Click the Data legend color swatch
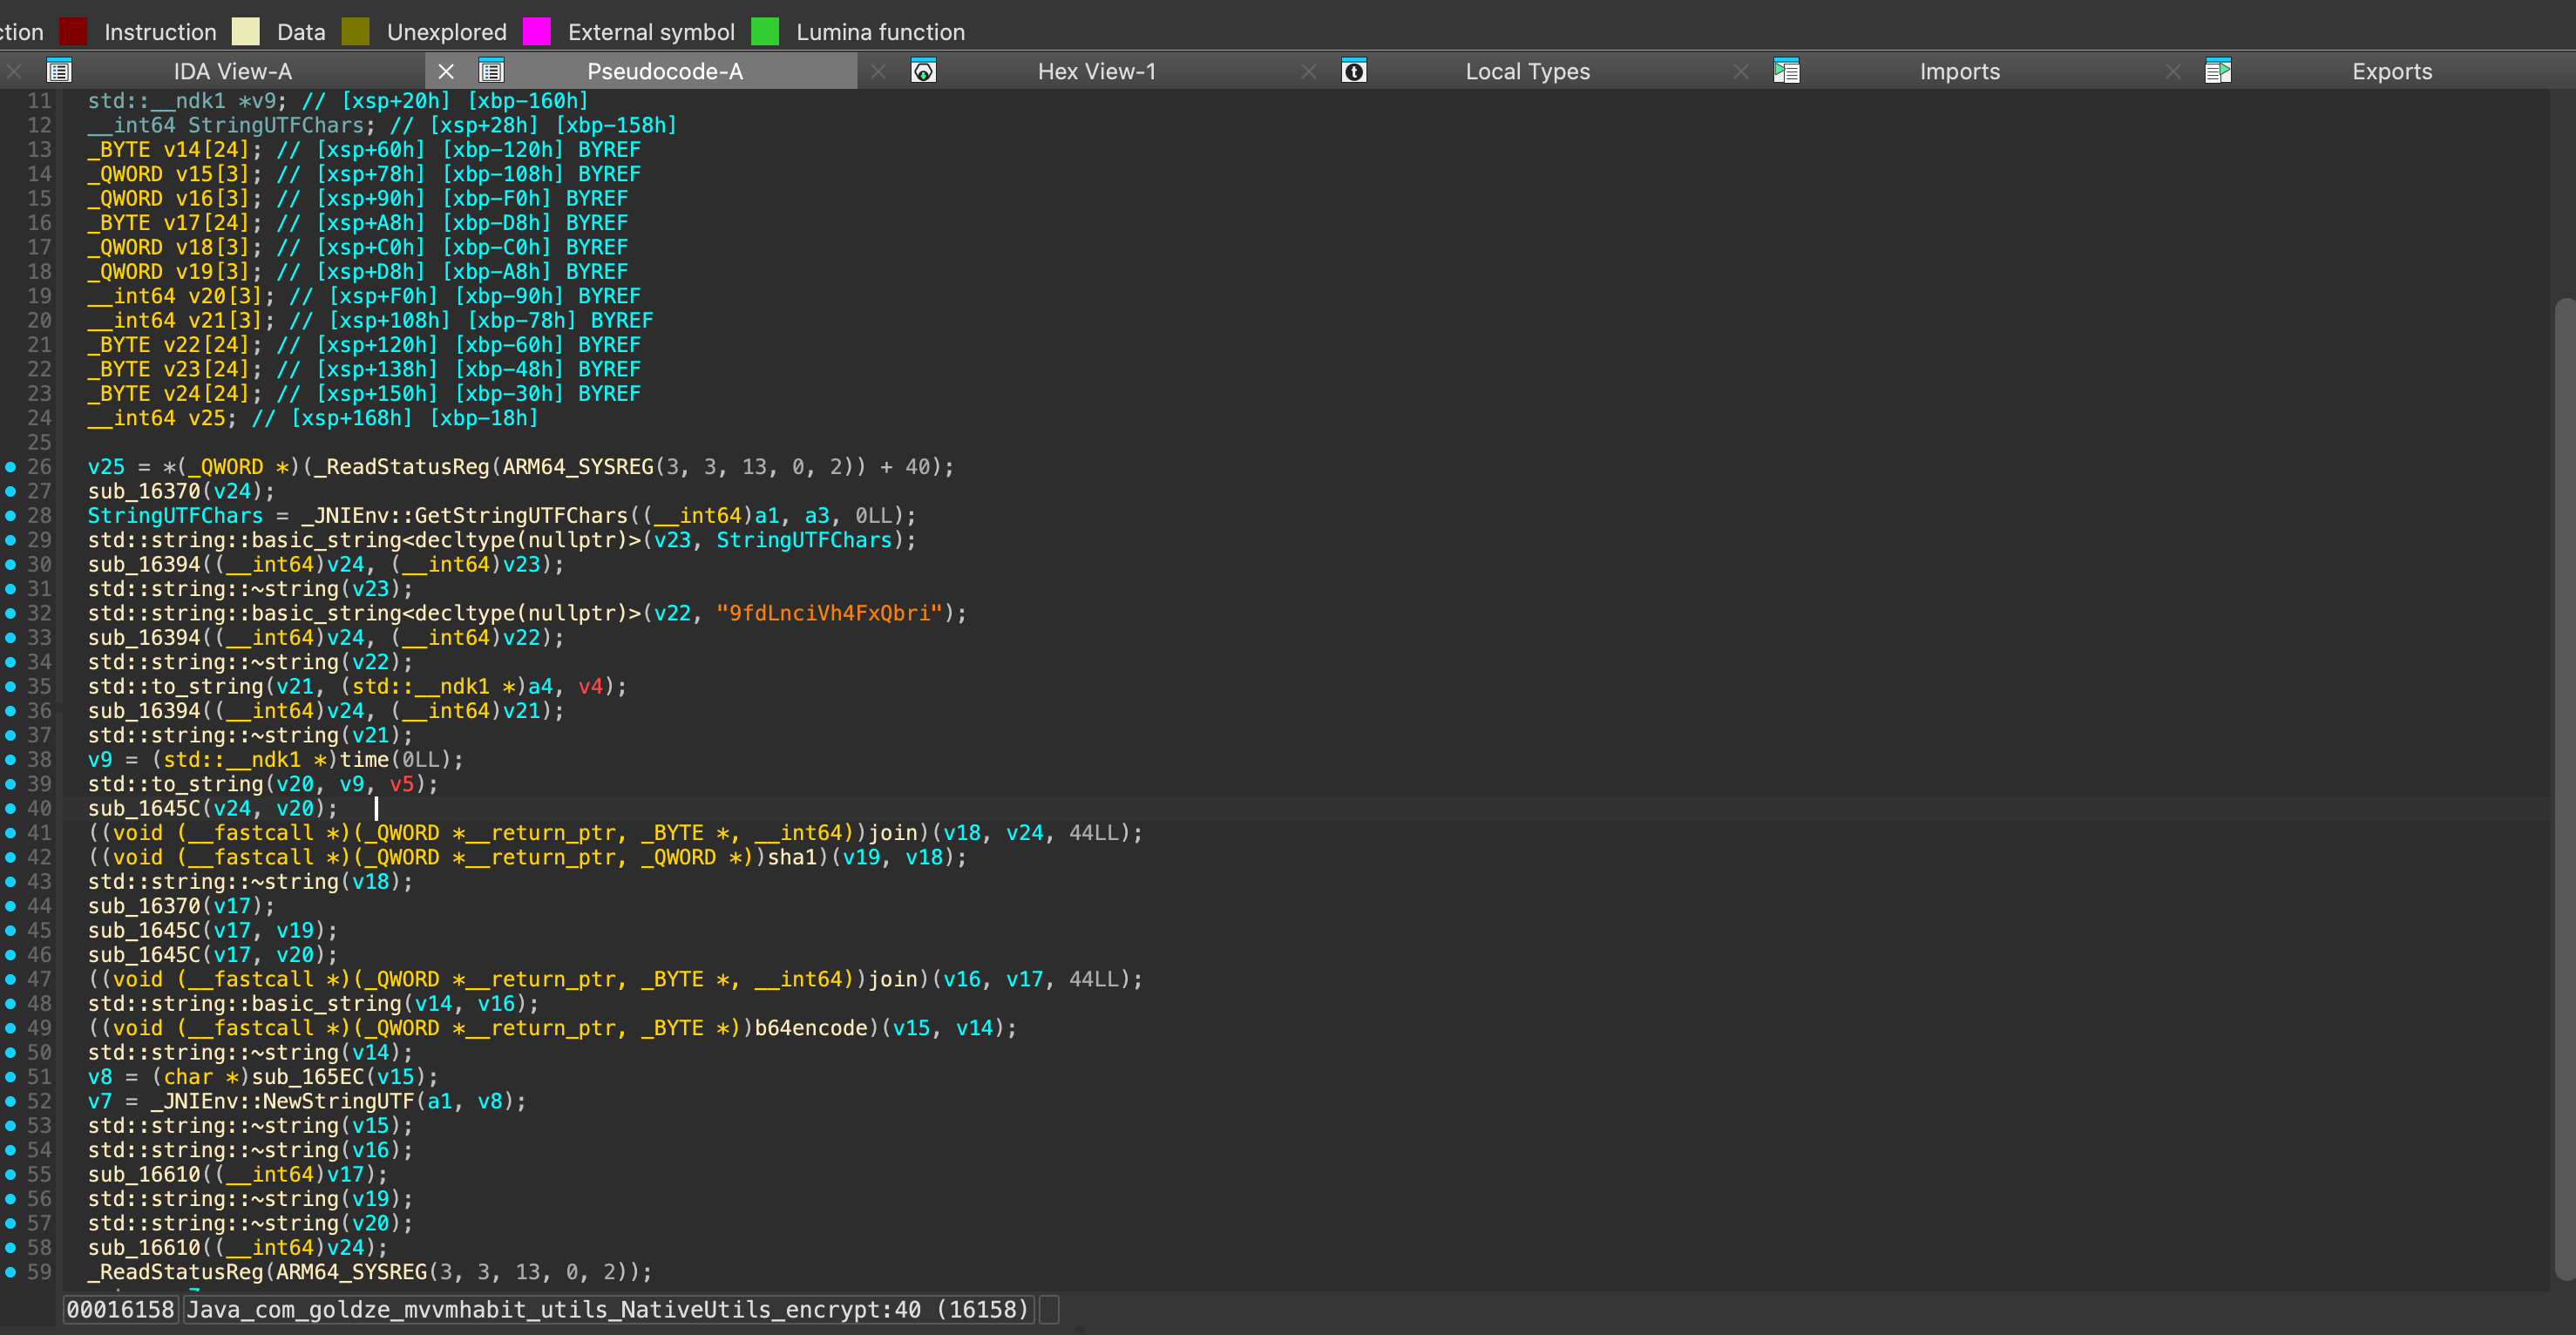The height and width of the screenshot is (1335, 2576). click(x=245, y=31)
